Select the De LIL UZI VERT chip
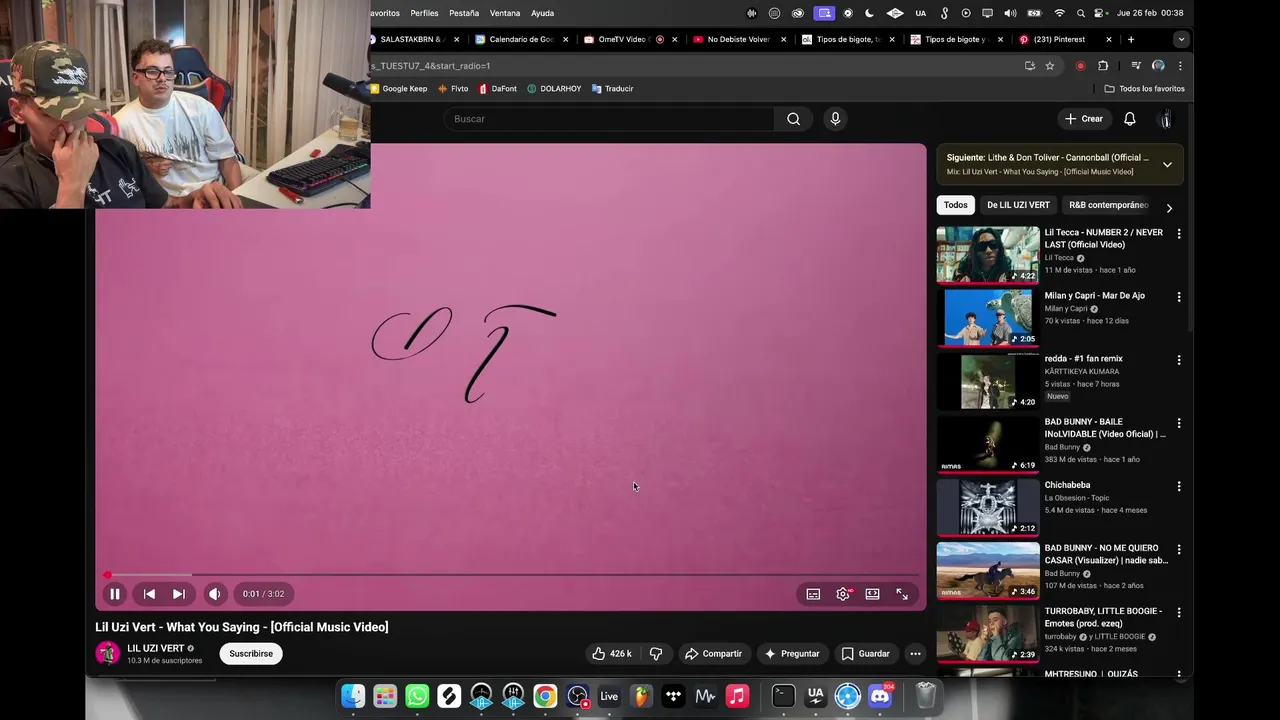The width and height of the screenshot is (1280, 720). (x=1018, y=205)
